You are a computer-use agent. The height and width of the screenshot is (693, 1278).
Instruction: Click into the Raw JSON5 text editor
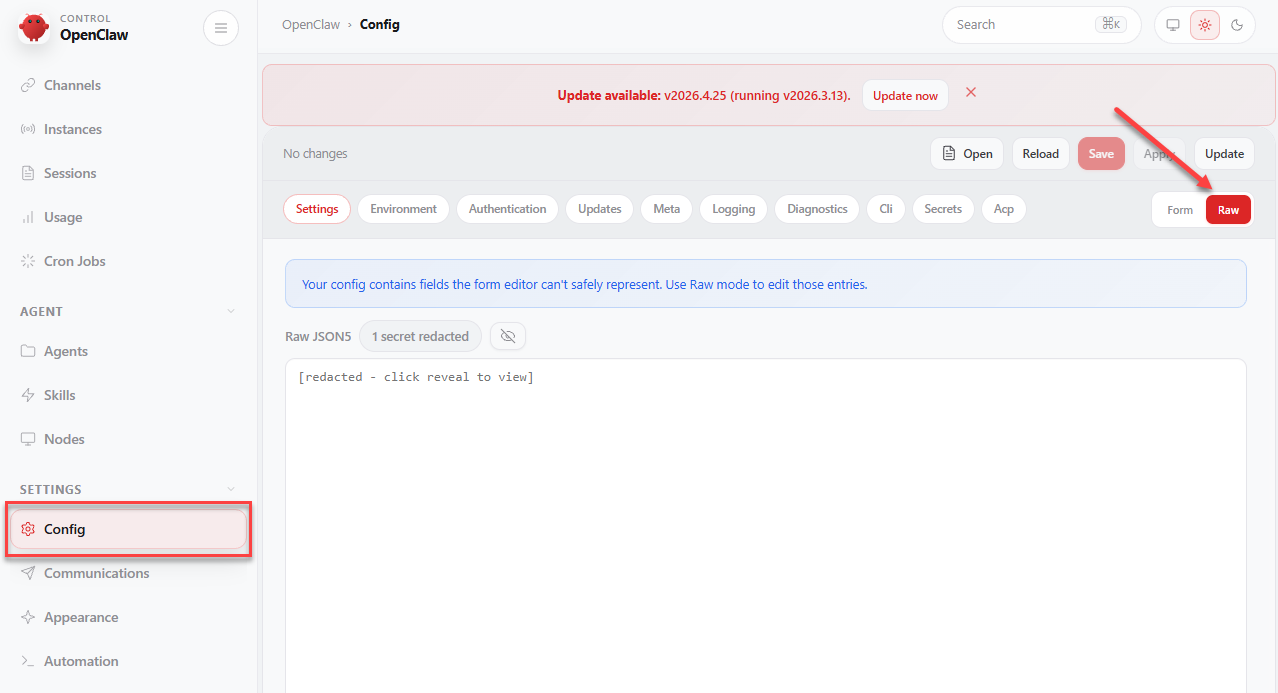click(x=766, y=526)
